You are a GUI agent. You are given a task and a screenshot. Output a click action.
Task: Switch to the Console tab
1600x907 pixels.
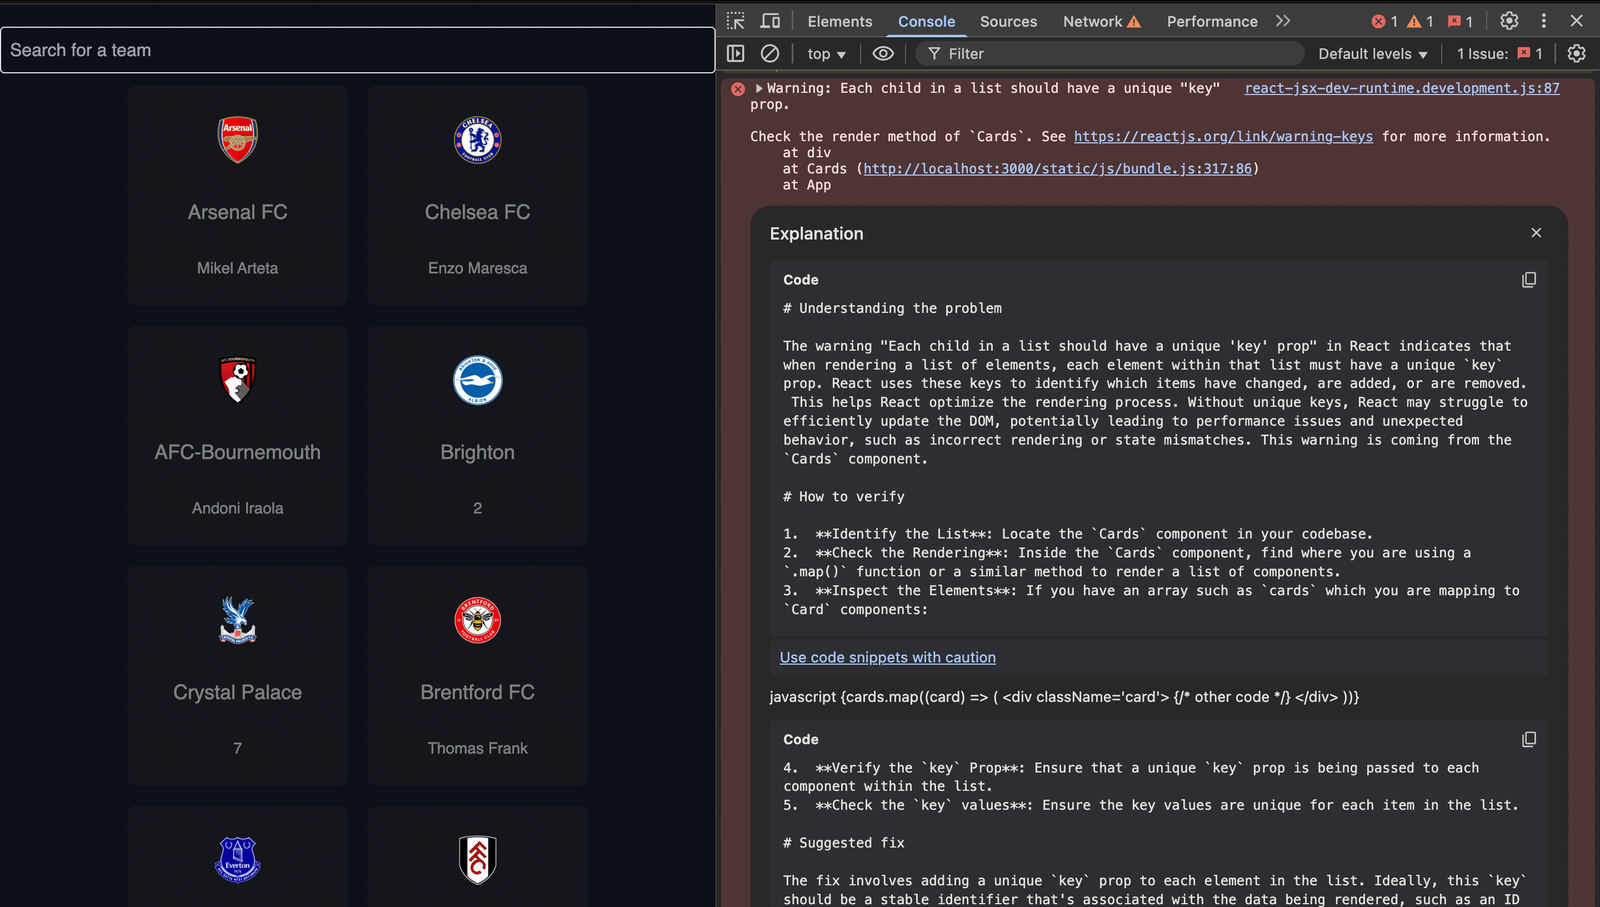coord(926,21)
